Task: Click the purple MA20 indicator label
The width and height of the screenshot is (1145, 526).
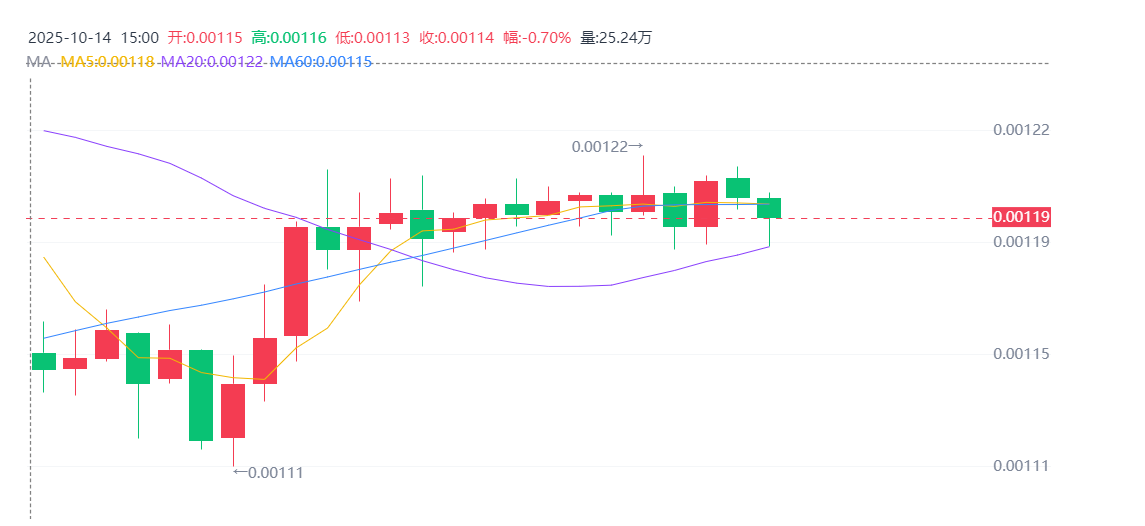Action: (211, 62)
